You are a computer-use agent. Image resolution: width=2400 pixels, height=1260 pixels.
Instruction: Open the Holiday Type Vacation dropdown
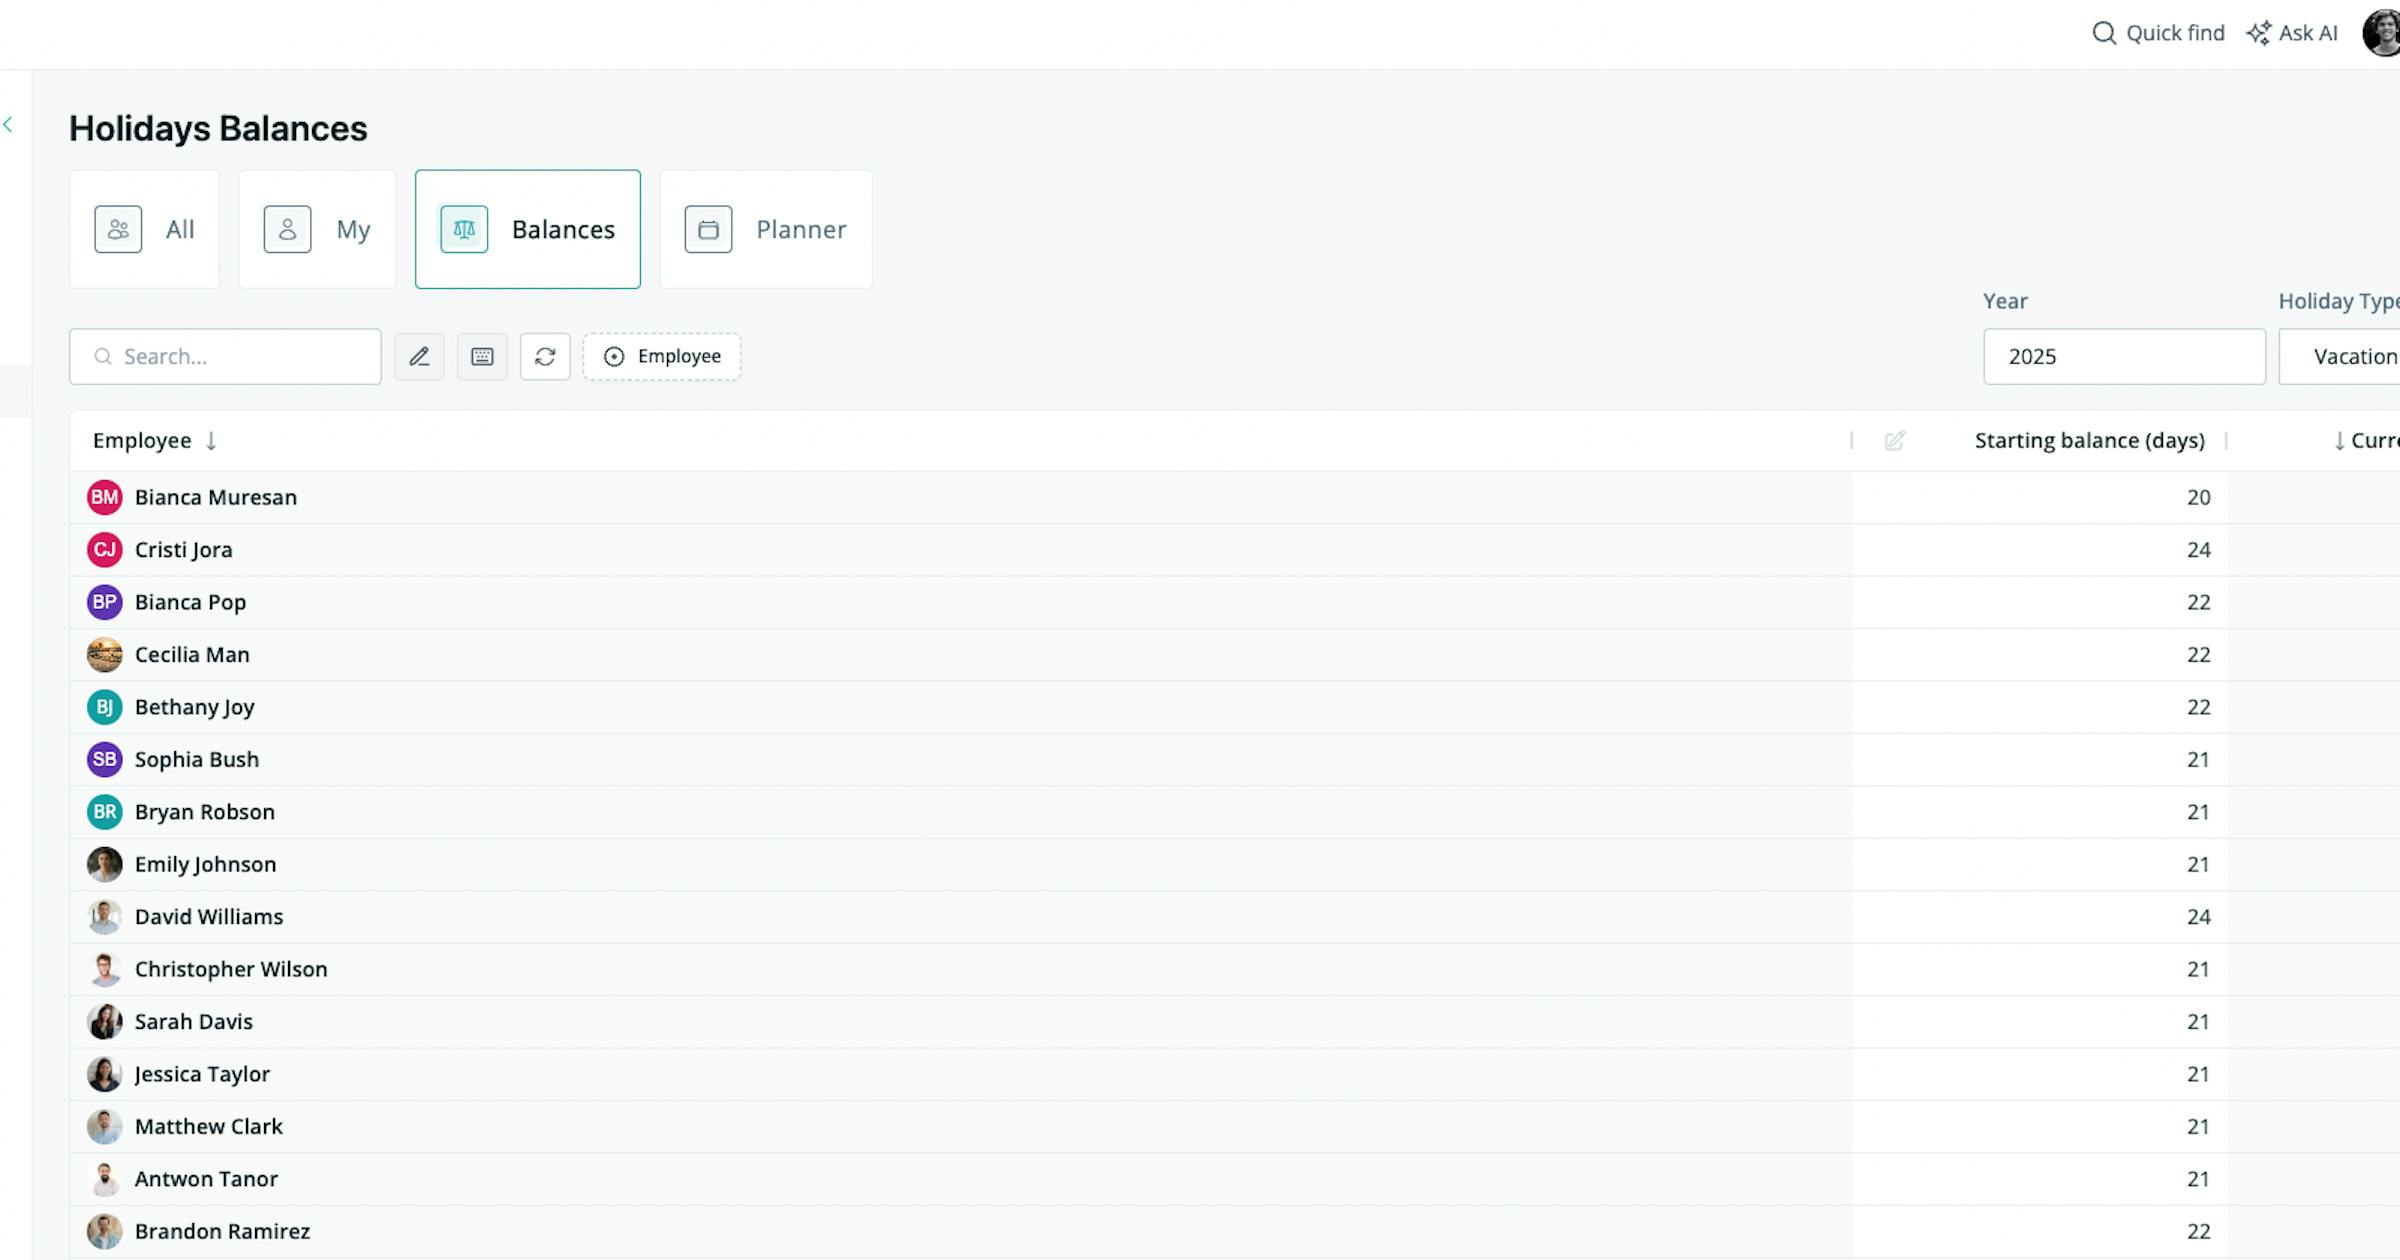[2340, 356]
